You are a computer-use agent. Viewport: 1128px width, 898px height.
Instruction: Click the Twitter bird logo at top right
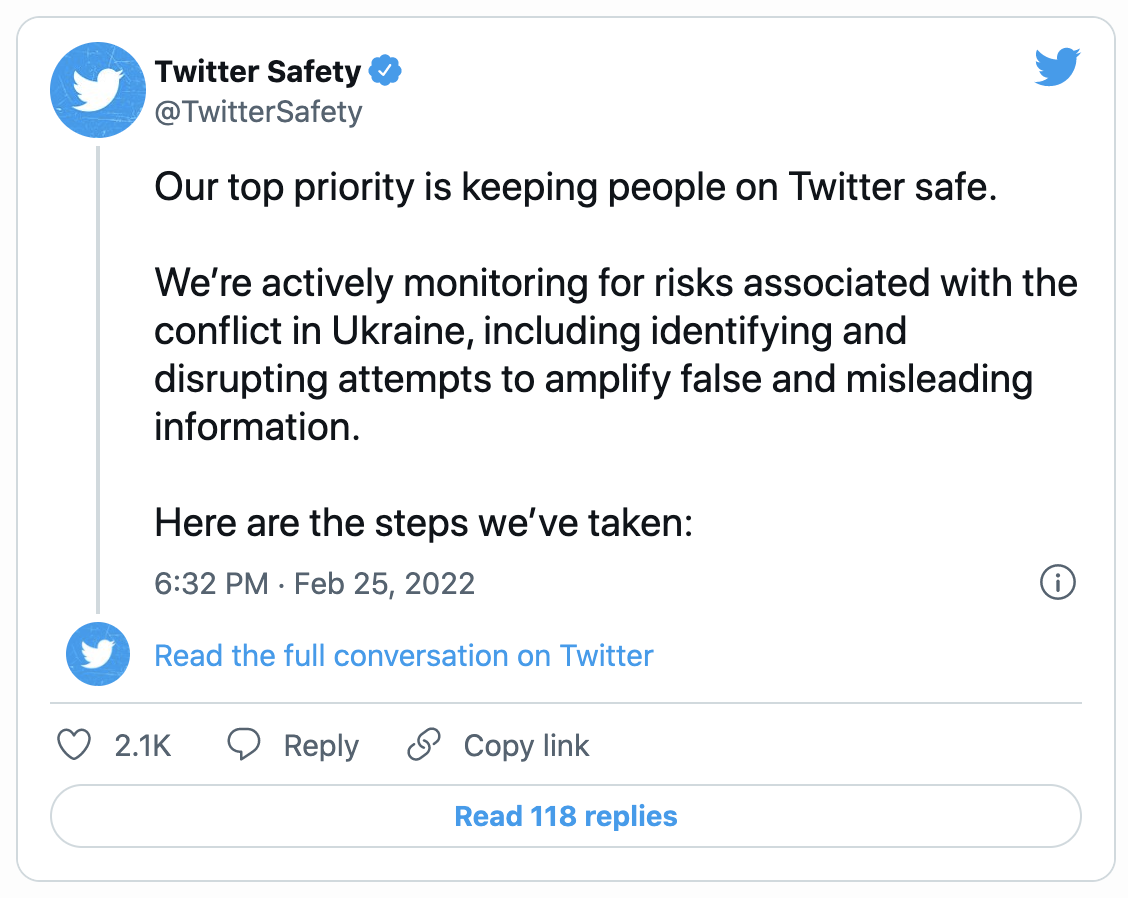click(x=1057, y=67)
